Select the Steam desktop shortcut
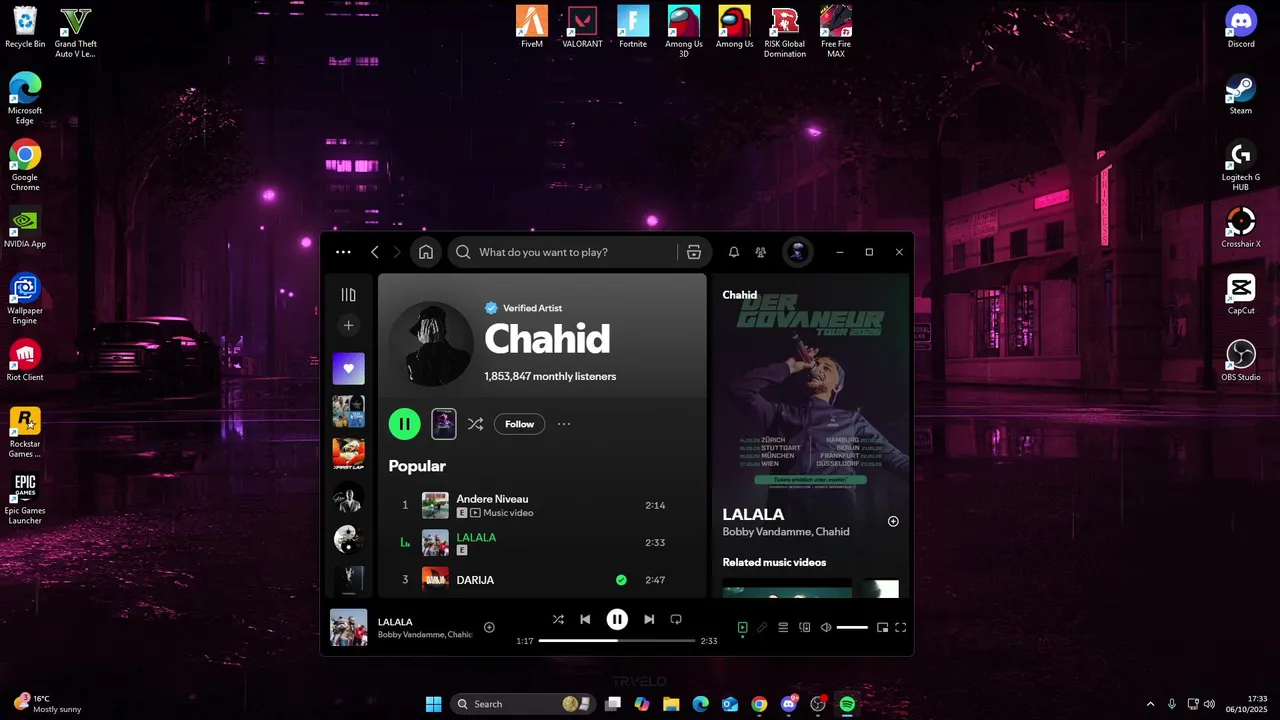The image size is (1280, 720). tap(1241, 94)
